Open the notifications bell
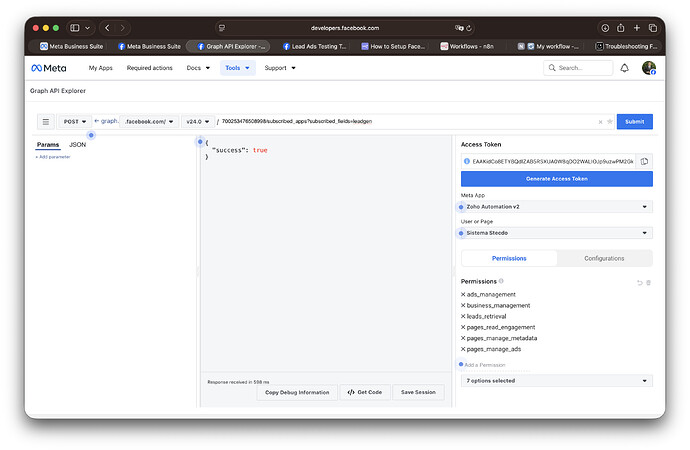This screenshot has height=450, width=690. click(x=624, y=68)
